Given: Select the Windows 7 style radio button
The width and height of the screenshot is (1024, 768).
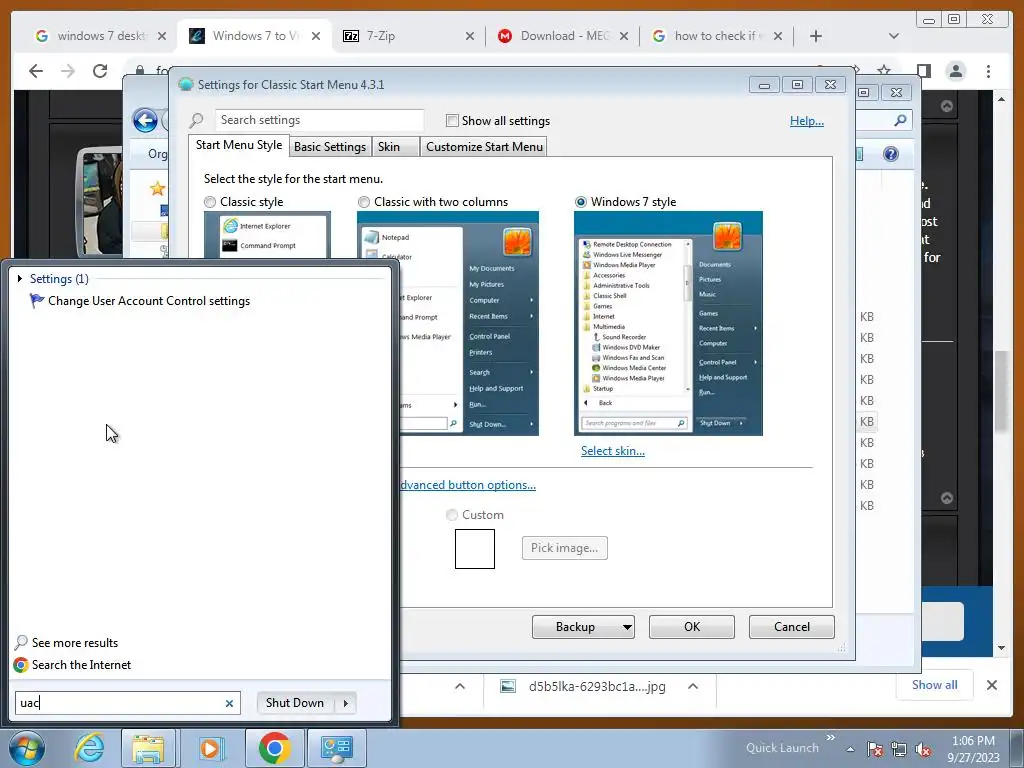Looking at the screenshot, I should point(581,202).
